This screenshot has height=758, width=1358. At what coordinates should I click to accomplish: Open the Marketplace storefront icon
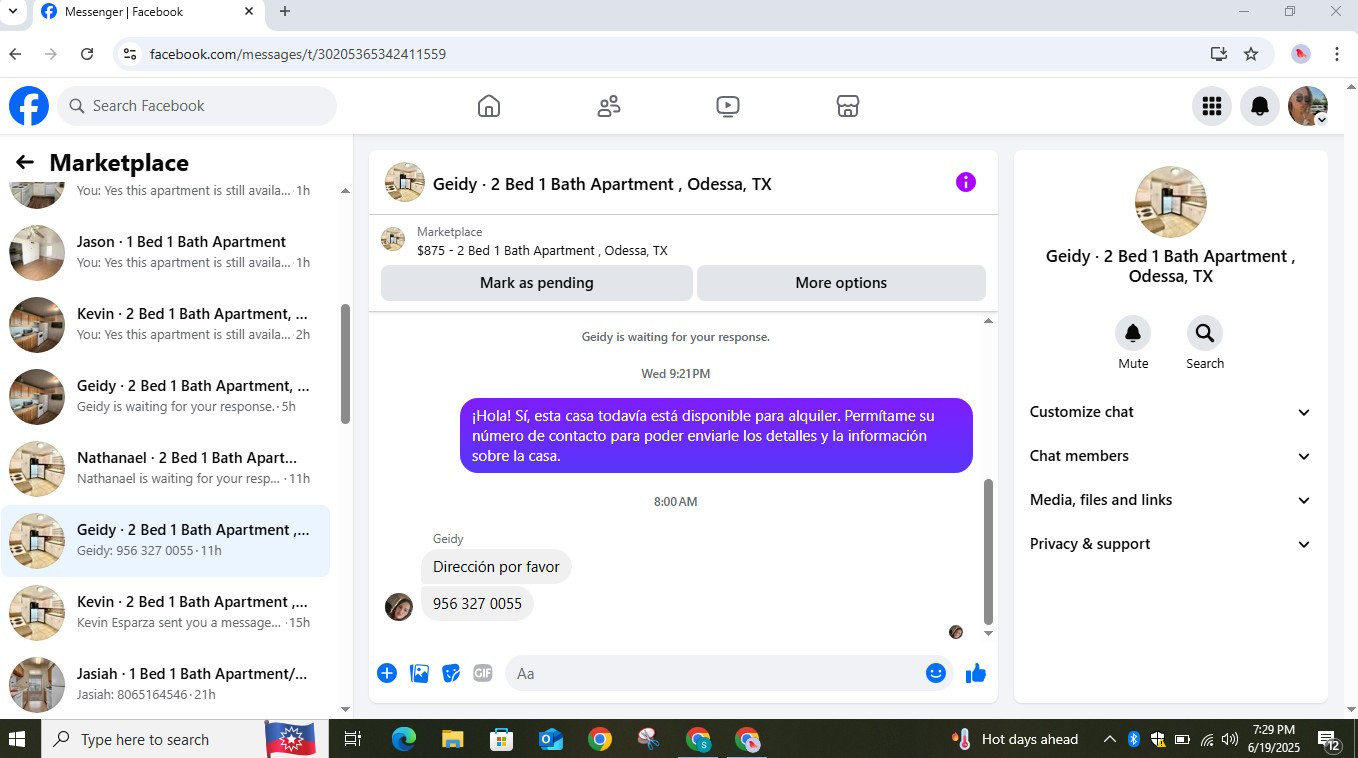[x=848, y=106]
